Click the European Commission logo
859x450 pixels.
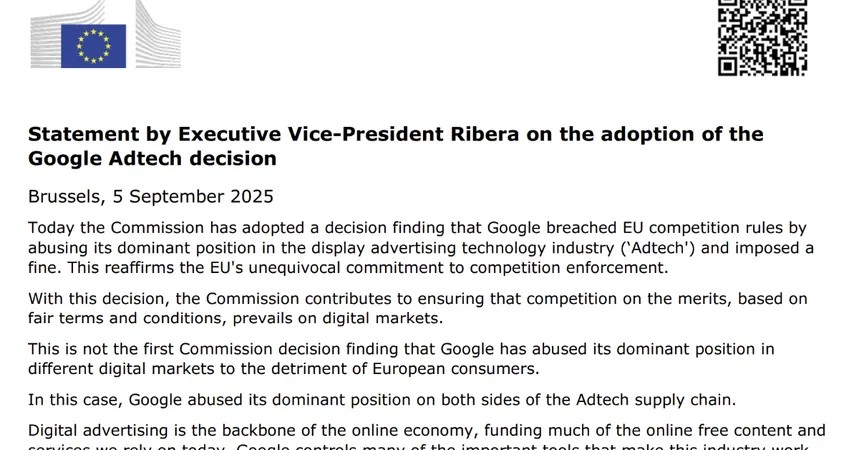(x=105, y=35)
